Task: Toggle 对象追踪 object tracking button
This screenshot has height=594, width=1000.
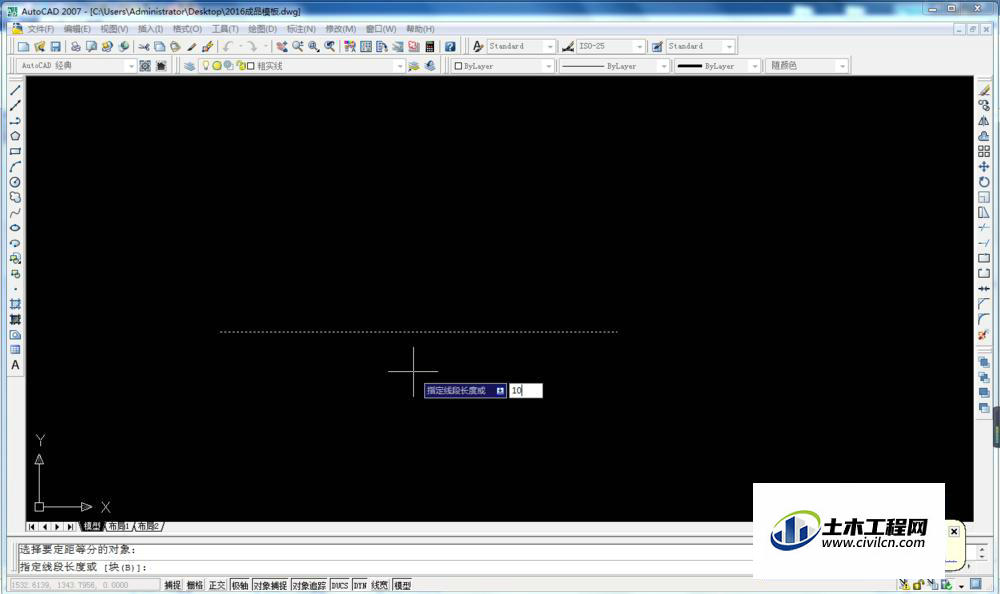Action: point(309,585)
